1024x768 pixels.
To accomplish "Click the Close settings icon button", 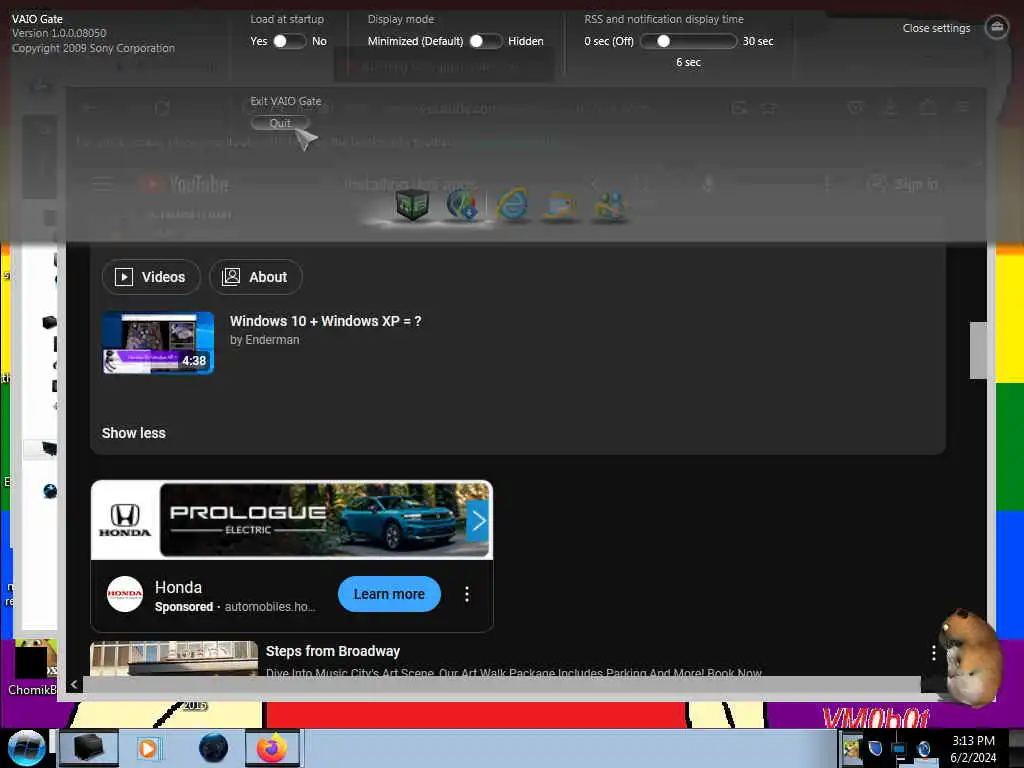I will 997,27.
